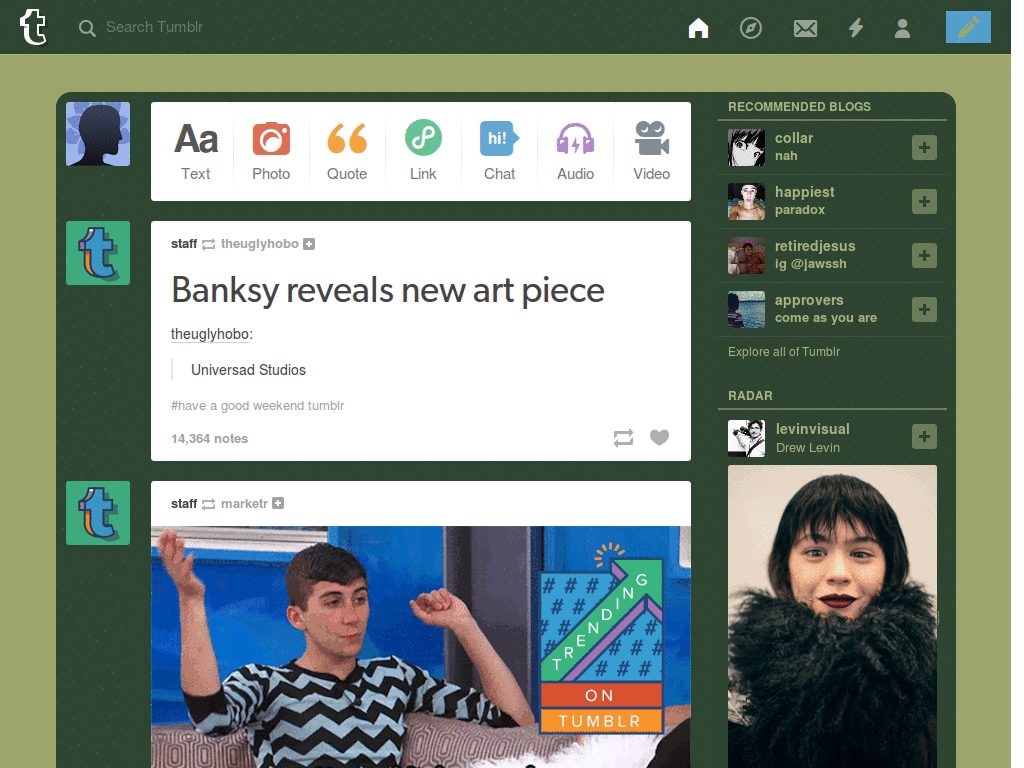Viewport: 1024px width, 768px height.
Task: Click the 'ig @jawssh' blog description
Action: (x=810, y=264)
